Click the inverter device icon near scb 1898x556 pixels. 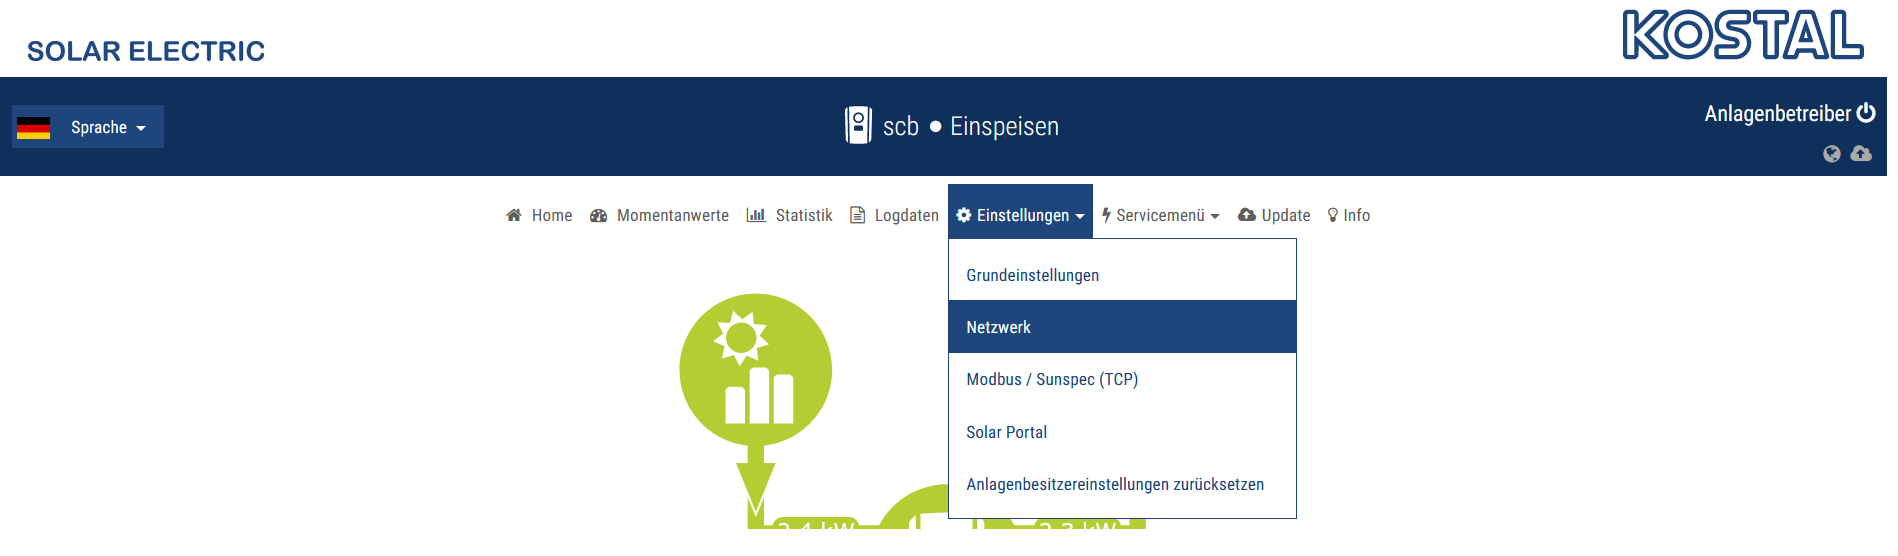[x=858, y=126]
